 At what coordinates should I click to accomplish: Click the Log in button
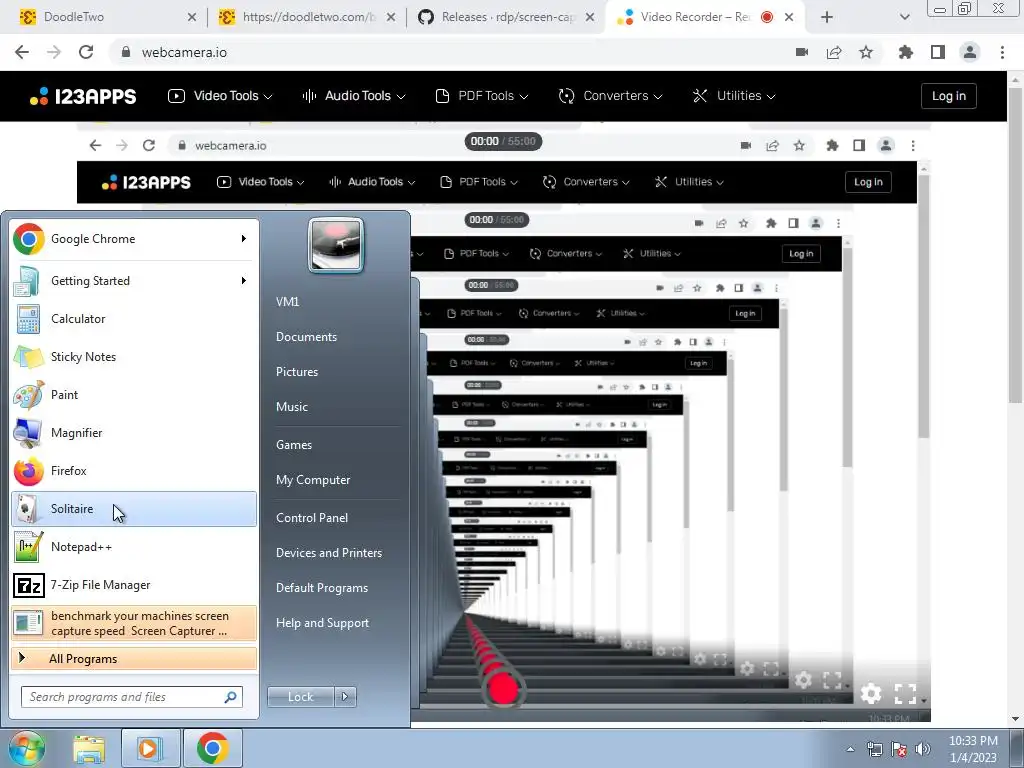(x=948, y=96)
